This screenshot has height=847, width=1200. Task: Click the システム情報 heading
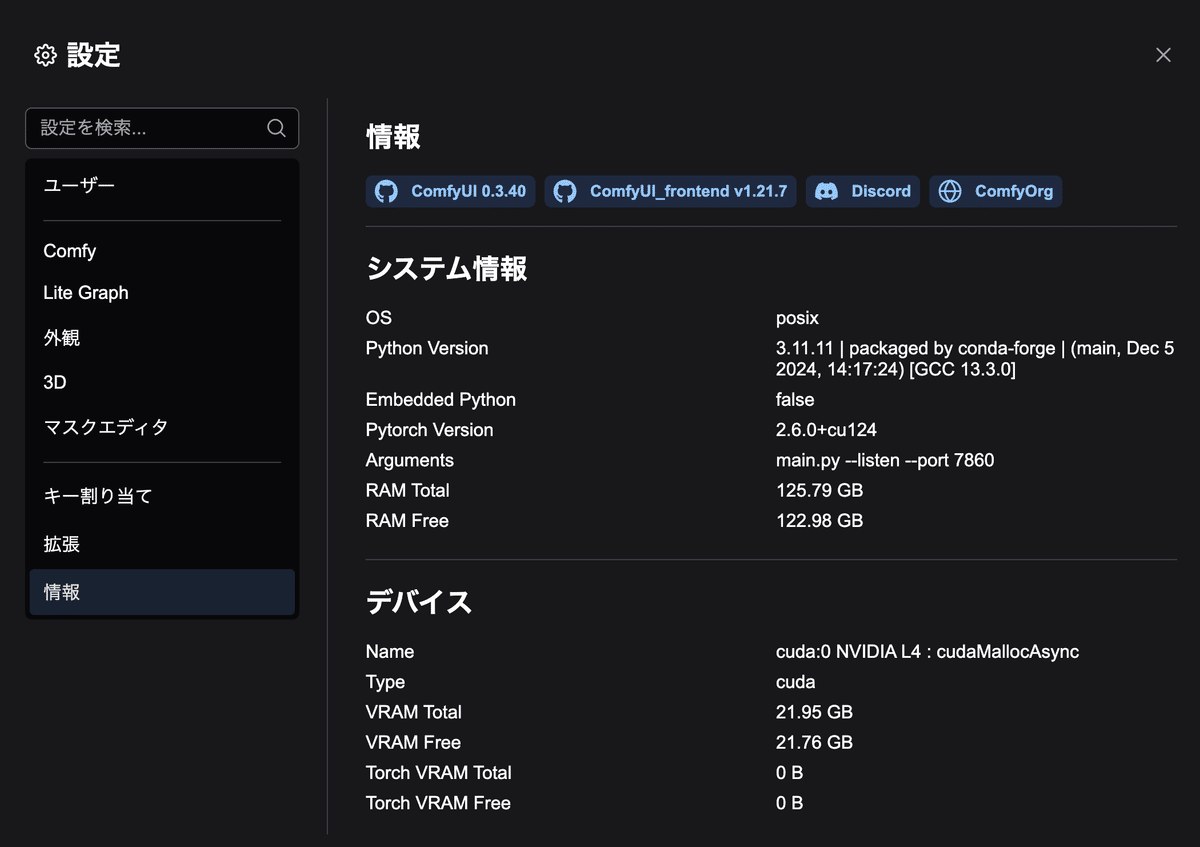pos(446,268)
